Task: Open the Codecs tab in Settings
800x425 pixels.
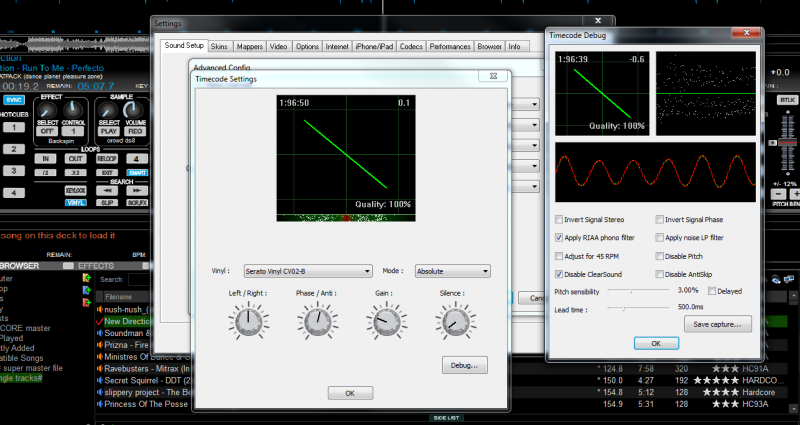Action: 411,46
